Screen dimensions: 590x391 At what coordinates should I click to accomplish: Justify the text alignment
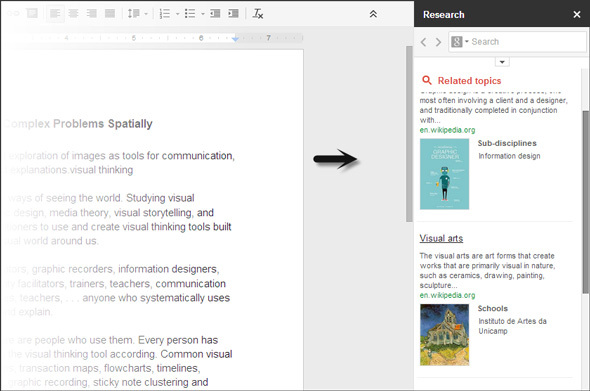[110, 14]
